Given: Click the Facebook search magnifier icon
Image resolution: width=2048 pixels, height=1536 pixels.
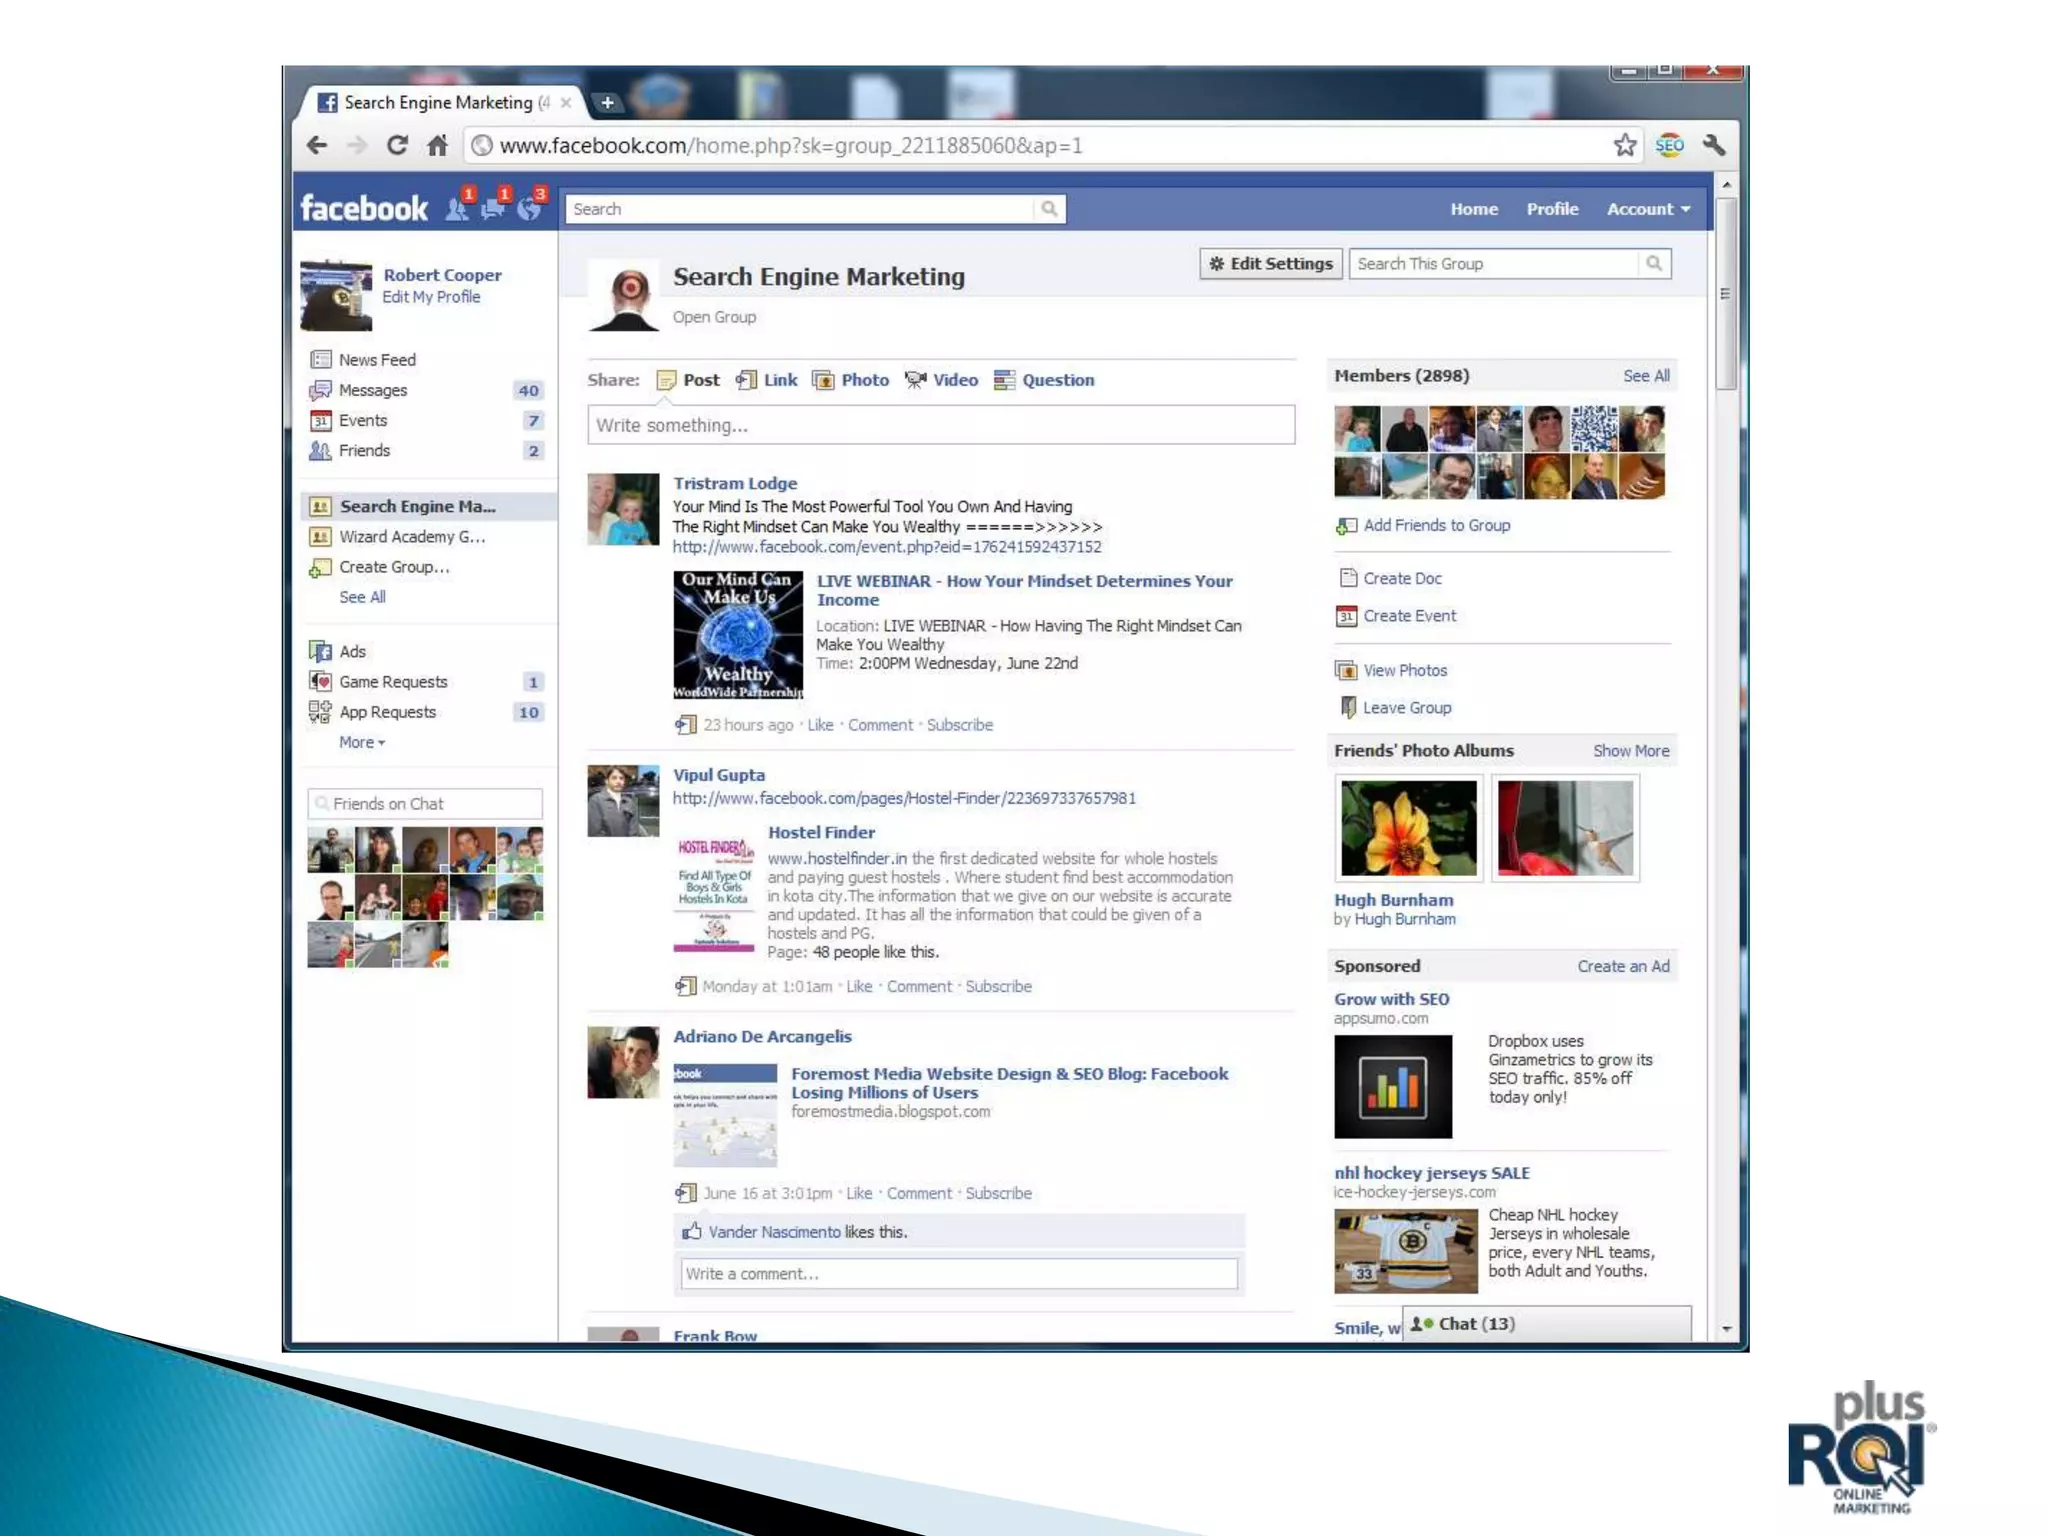Looking at the screenshot, I should point(1049,209).
